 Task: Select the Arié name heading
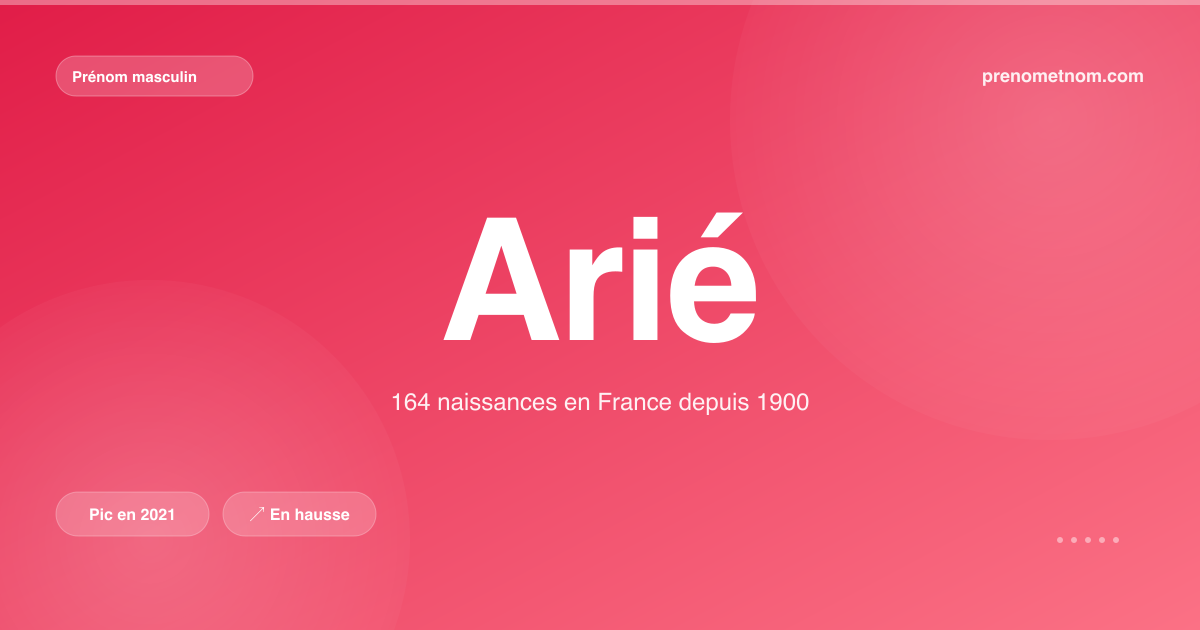point(600,276)
